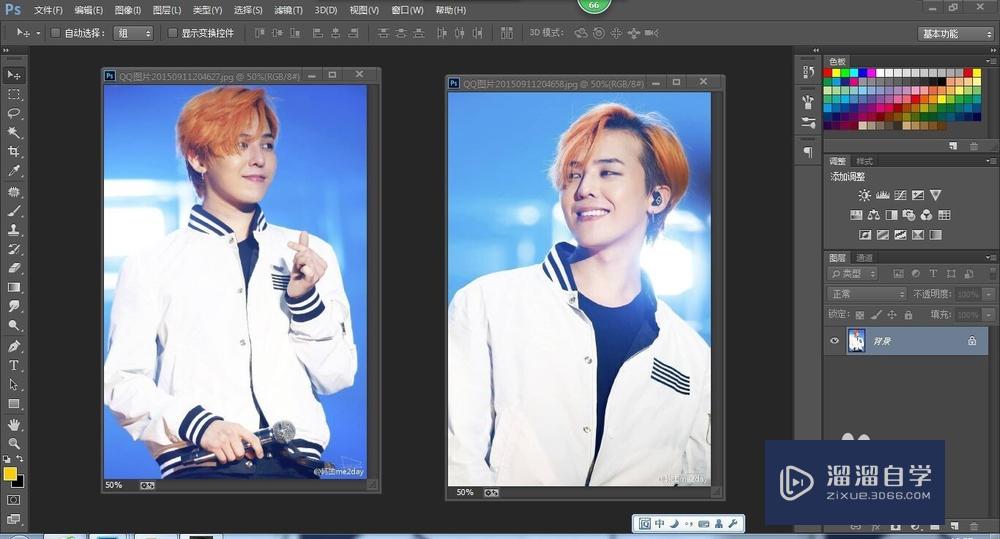1000x539 pixels.
Task: Select the Brush tool
Action: 13,211
